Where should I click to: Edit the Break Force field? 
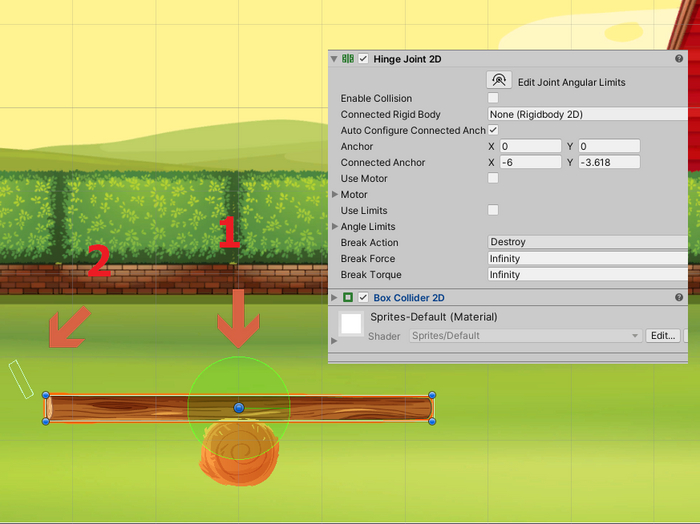pyautogui.click(x=588, y=258)
